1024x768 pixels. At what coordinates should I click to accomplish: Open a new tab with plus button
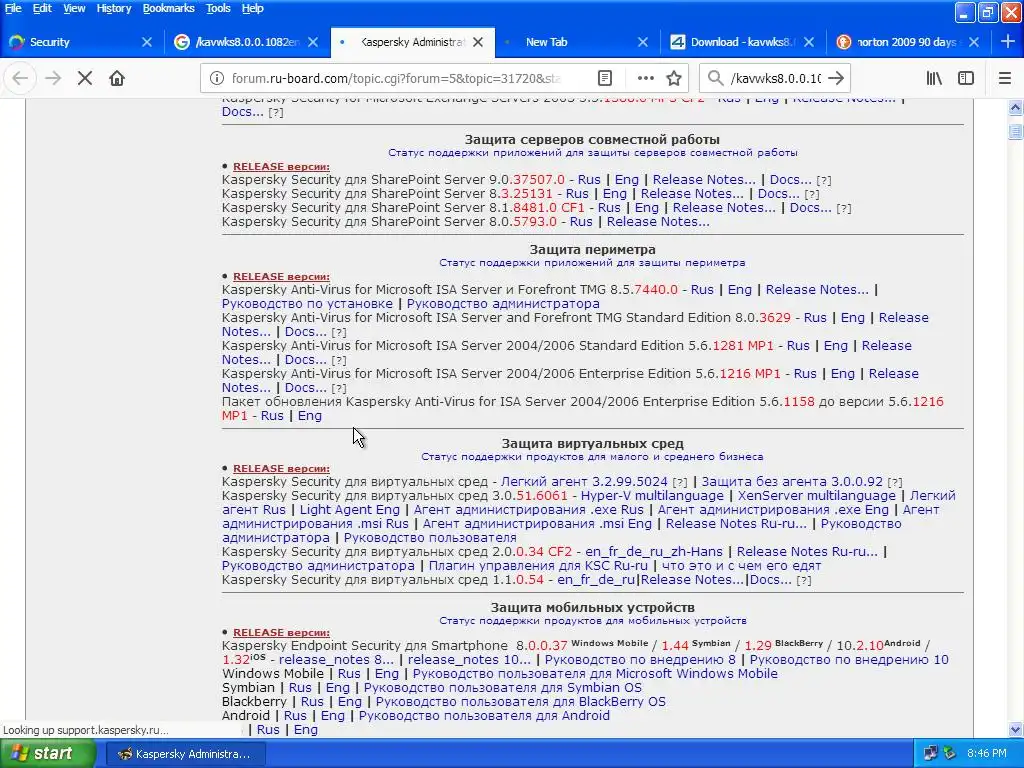coord(1008,42)
